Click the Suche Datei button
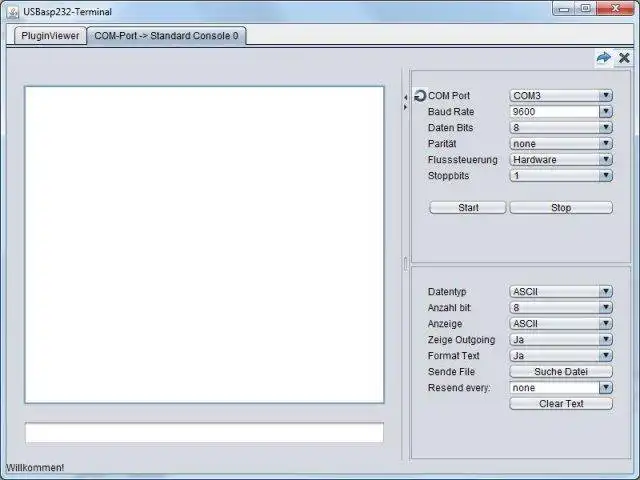Image resolution: width=640 pixels, height=480 pixels. tap(561, 371)
